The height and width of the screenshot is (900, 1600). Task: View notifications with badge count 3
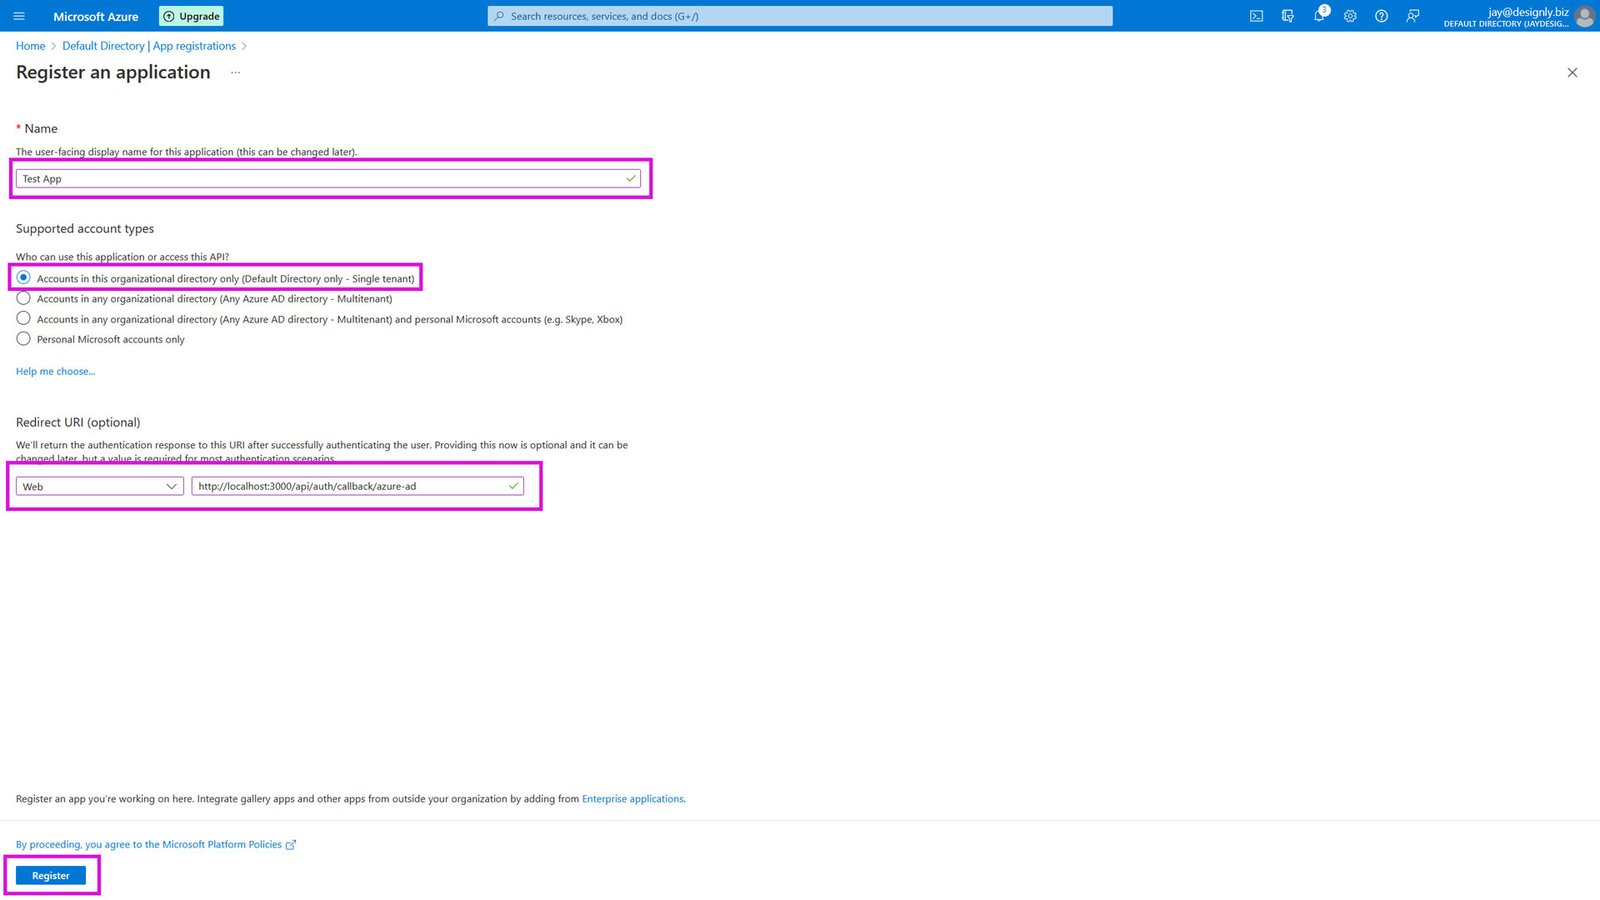coord(1319,16)
